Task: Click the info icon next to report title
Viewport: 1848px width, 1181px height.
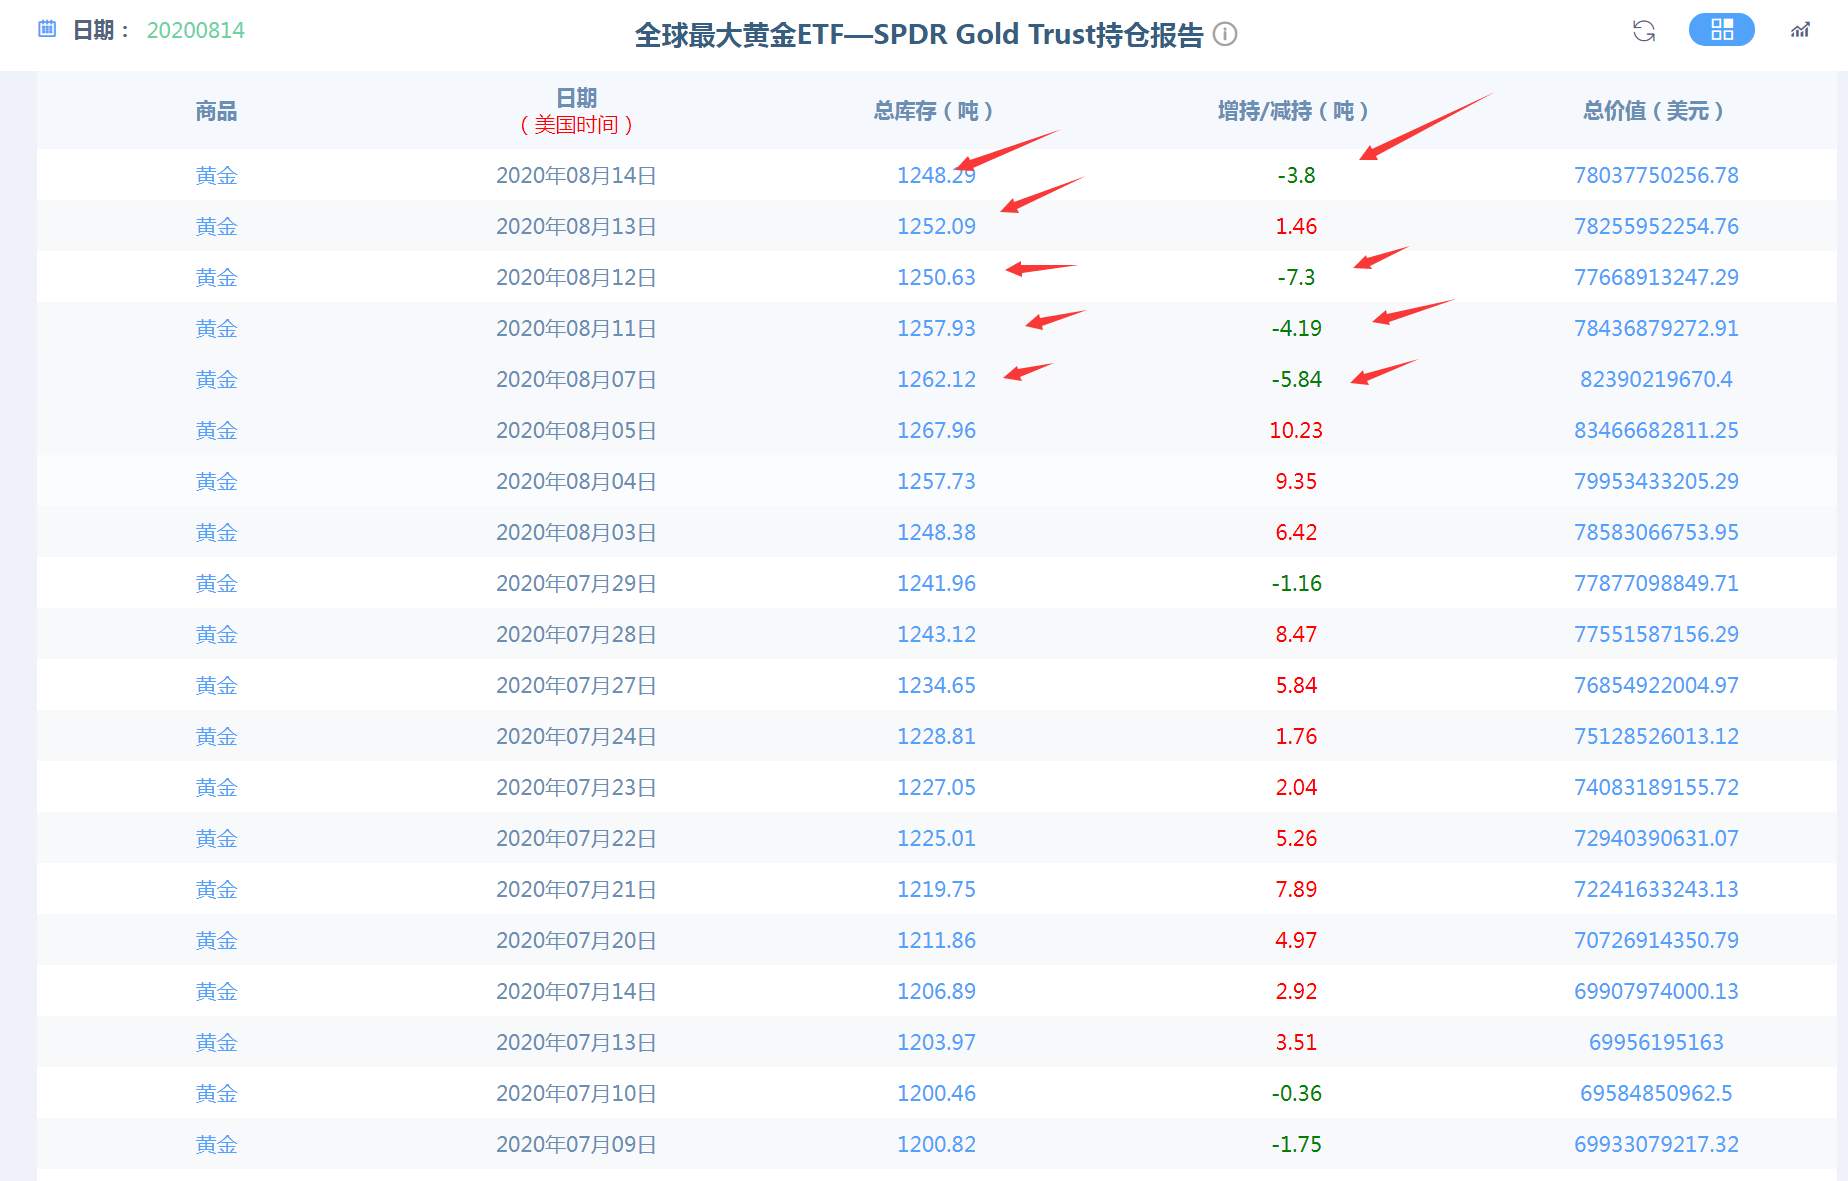Action: (x=1225, y=34)
